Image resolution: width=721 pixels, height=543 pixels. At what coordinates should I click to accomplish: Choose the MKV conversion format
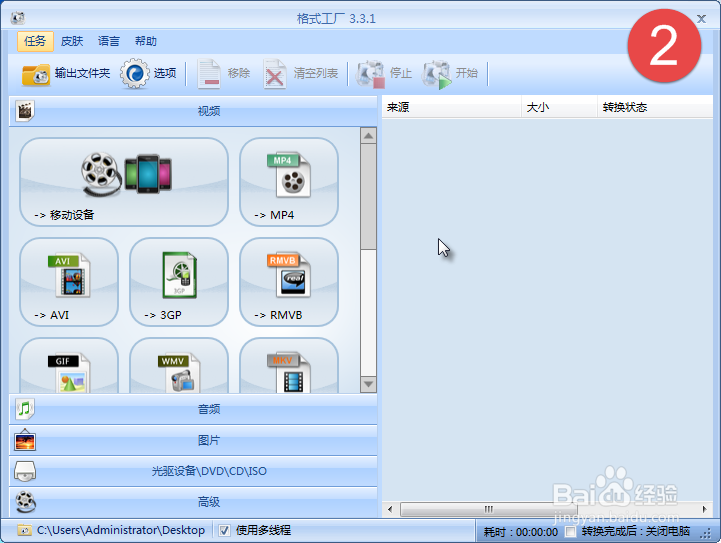(x=289, y=366)
